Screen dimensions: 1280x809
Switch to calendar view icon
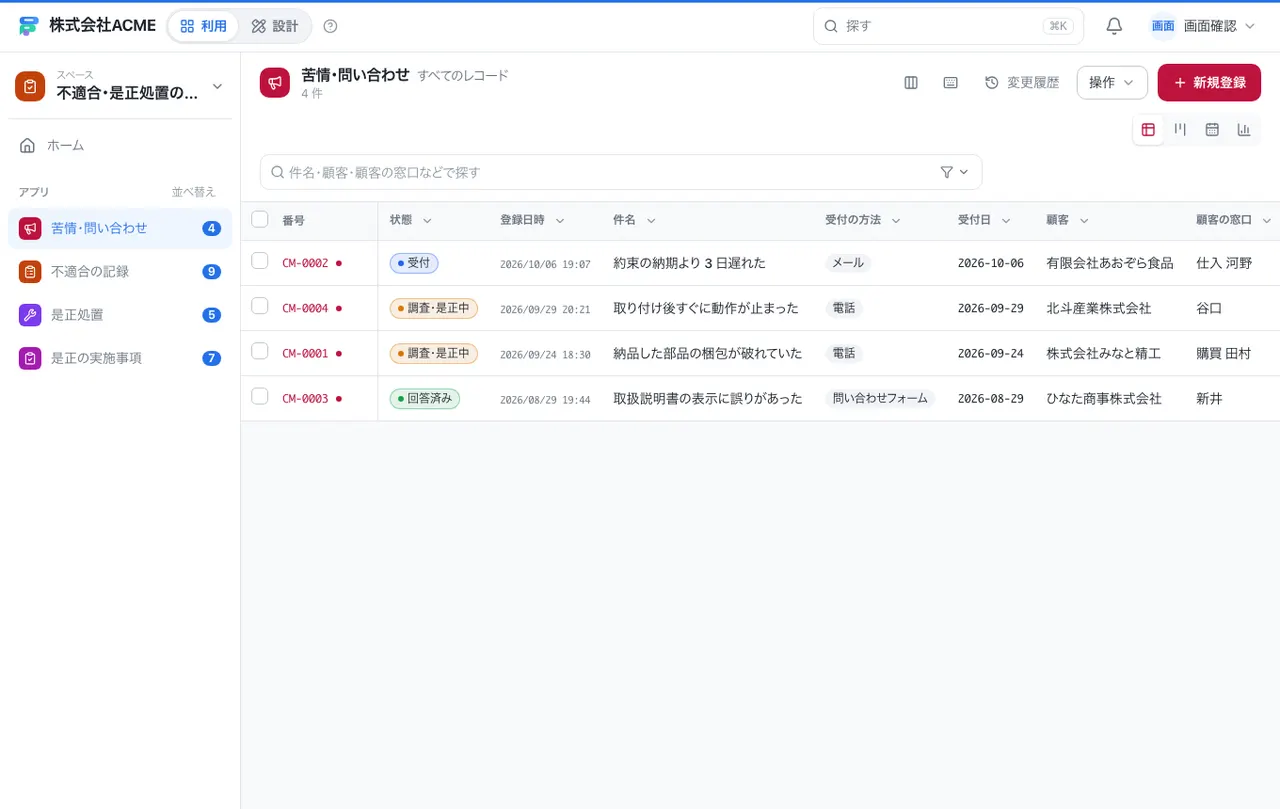coord(1212,129)
